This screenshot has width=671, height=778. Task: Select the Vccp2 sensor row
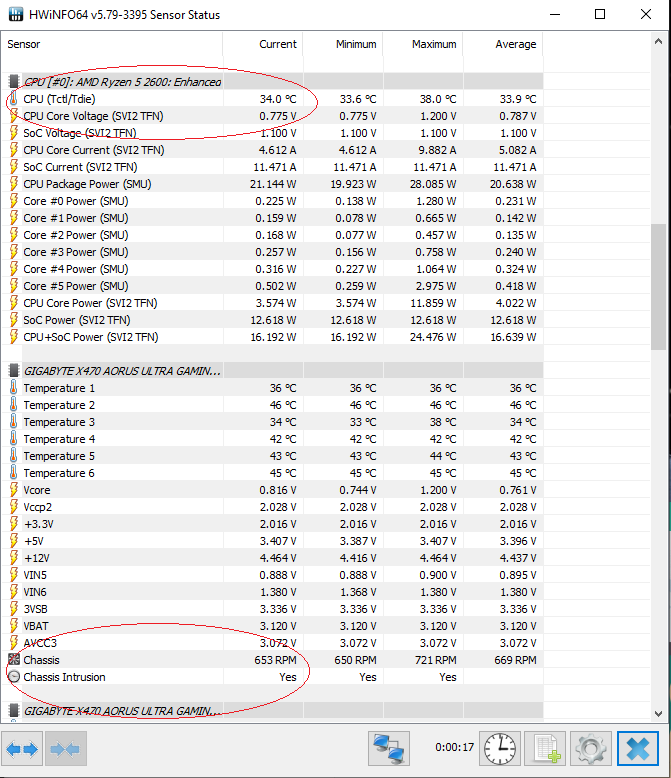click(272, 507)
